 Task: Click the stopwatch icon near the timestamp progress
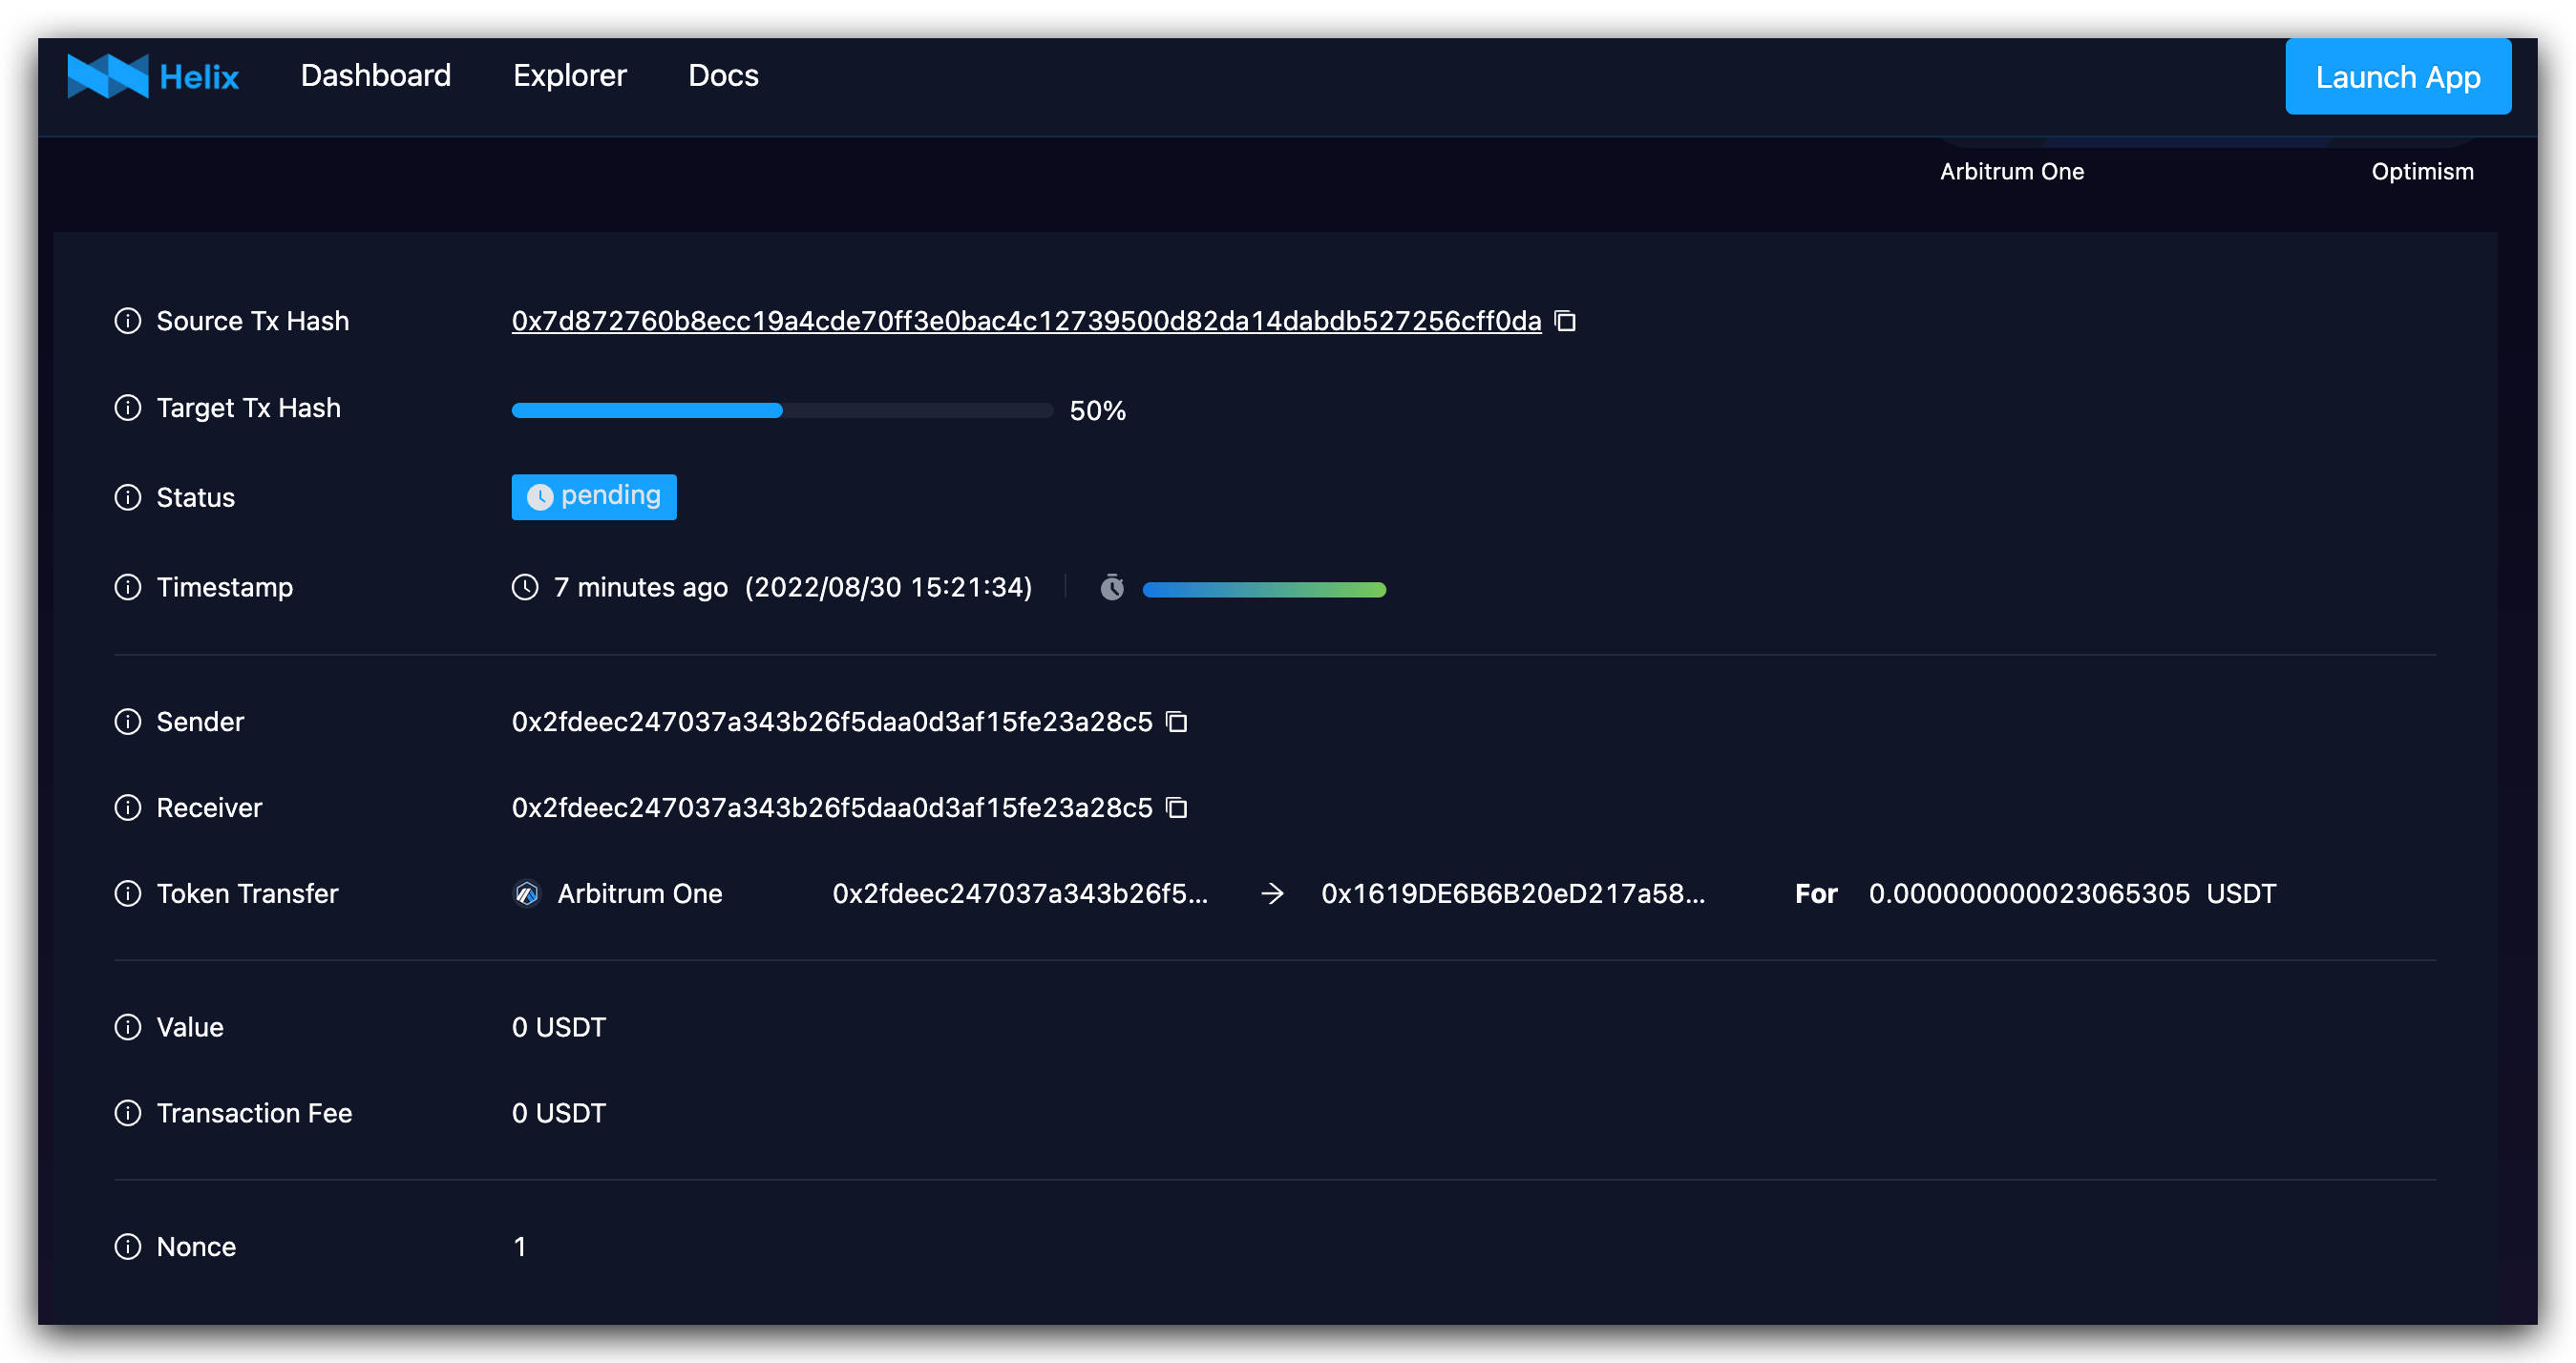1113,588
